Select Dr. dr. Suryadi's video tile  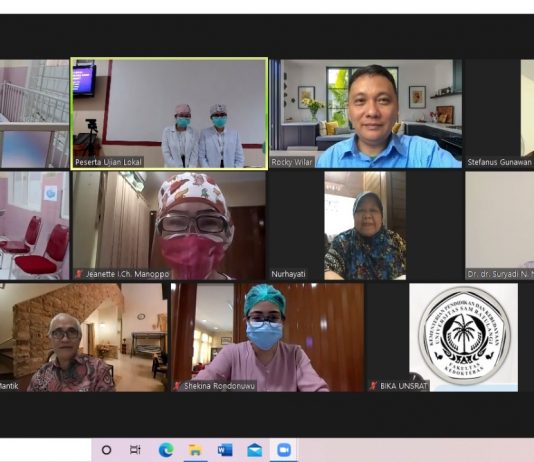(x=499, y=226)
